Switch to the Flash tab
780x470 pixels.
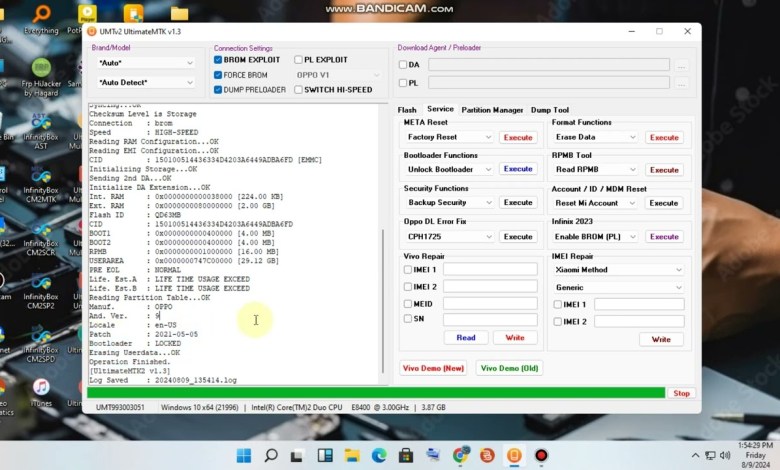407,110
